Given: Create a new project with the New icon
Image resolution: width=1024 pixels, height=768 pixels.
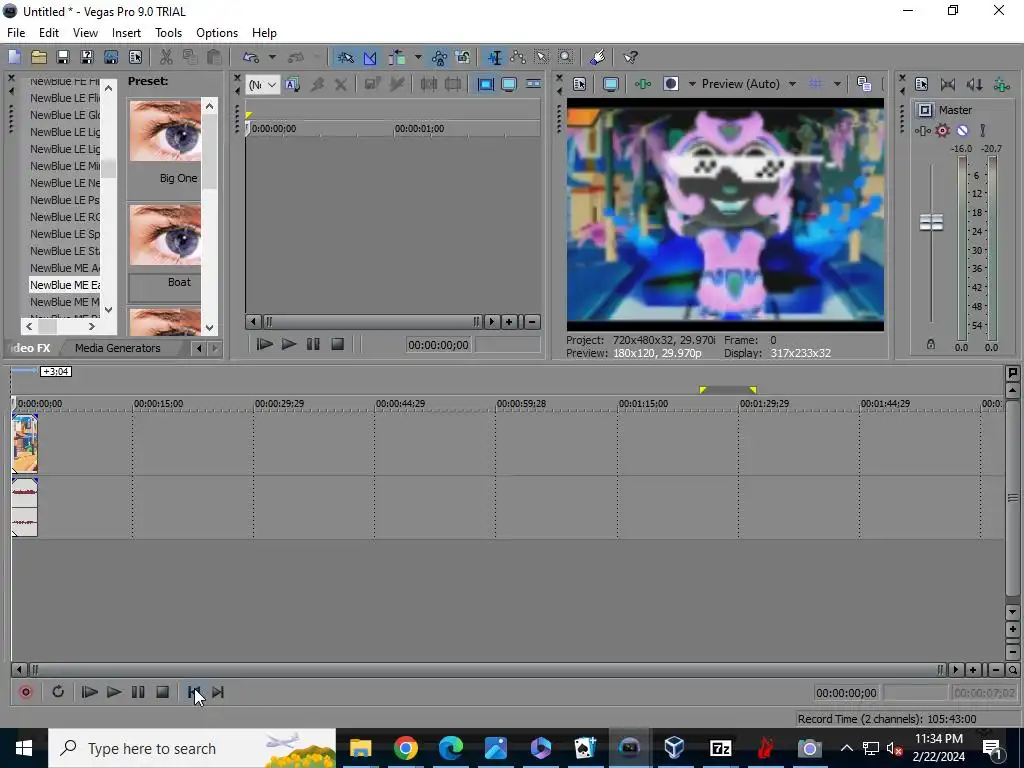Looking at the screenshot, I should tap(14, 57).
